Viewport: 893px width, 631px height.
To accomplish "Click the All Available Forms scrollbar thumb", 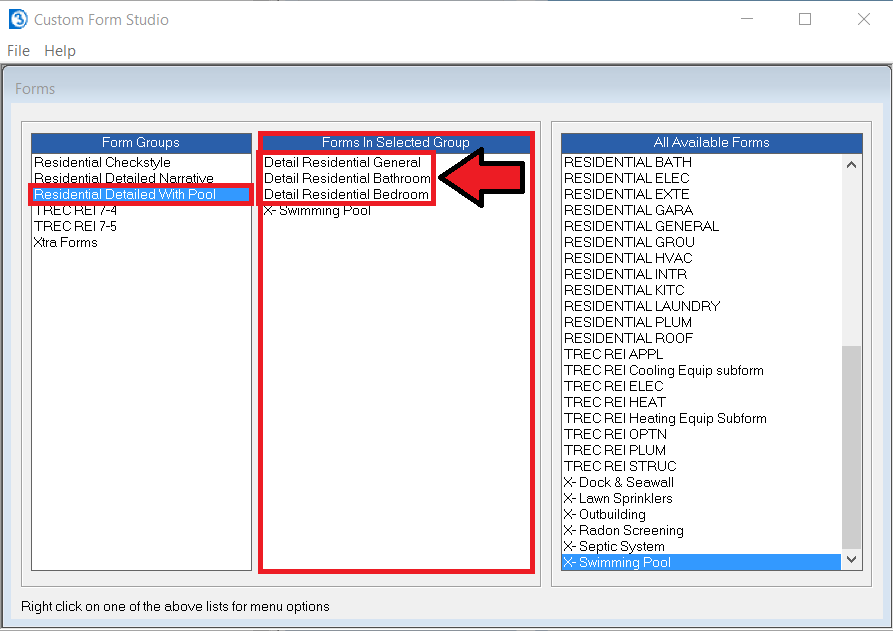I will click(851, 447).
